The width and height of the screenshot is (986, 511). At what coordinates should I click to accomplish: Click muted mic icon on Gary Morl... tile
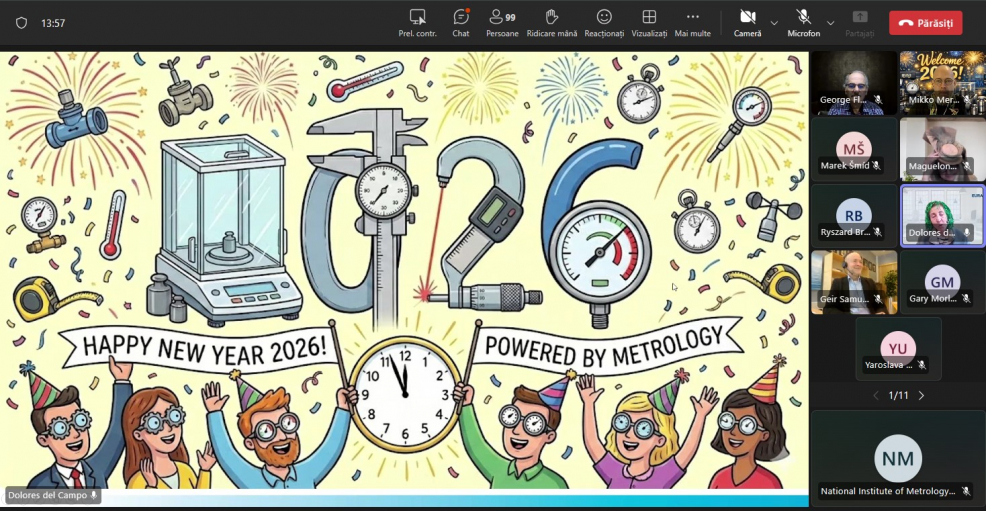(x=967, y=299)
